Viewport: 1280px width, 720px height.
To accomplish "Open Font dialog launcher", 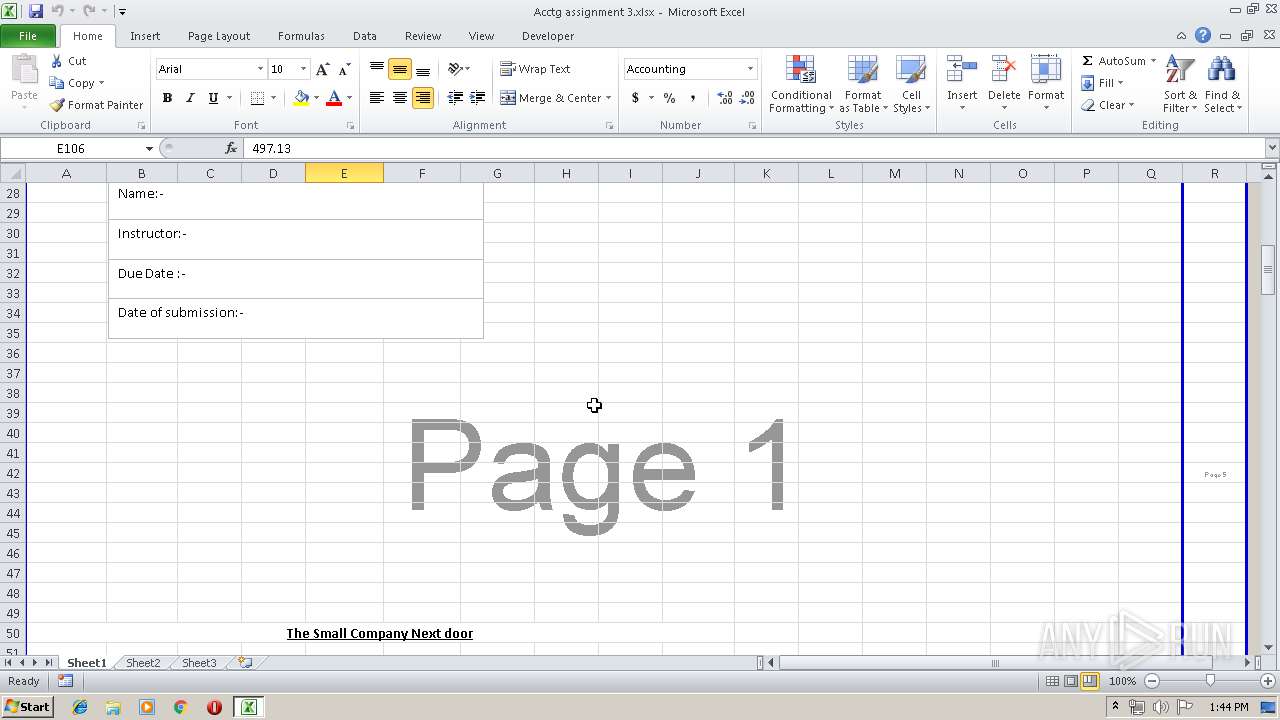I will pyautogui.click(x=350, y=126).
